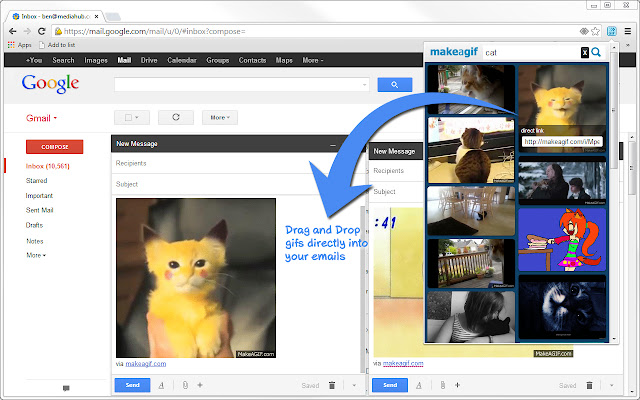Click into the makeagif search field containing cat
Image resolution: width=640 pixels, height=400 pixels.
pos(531,53)
